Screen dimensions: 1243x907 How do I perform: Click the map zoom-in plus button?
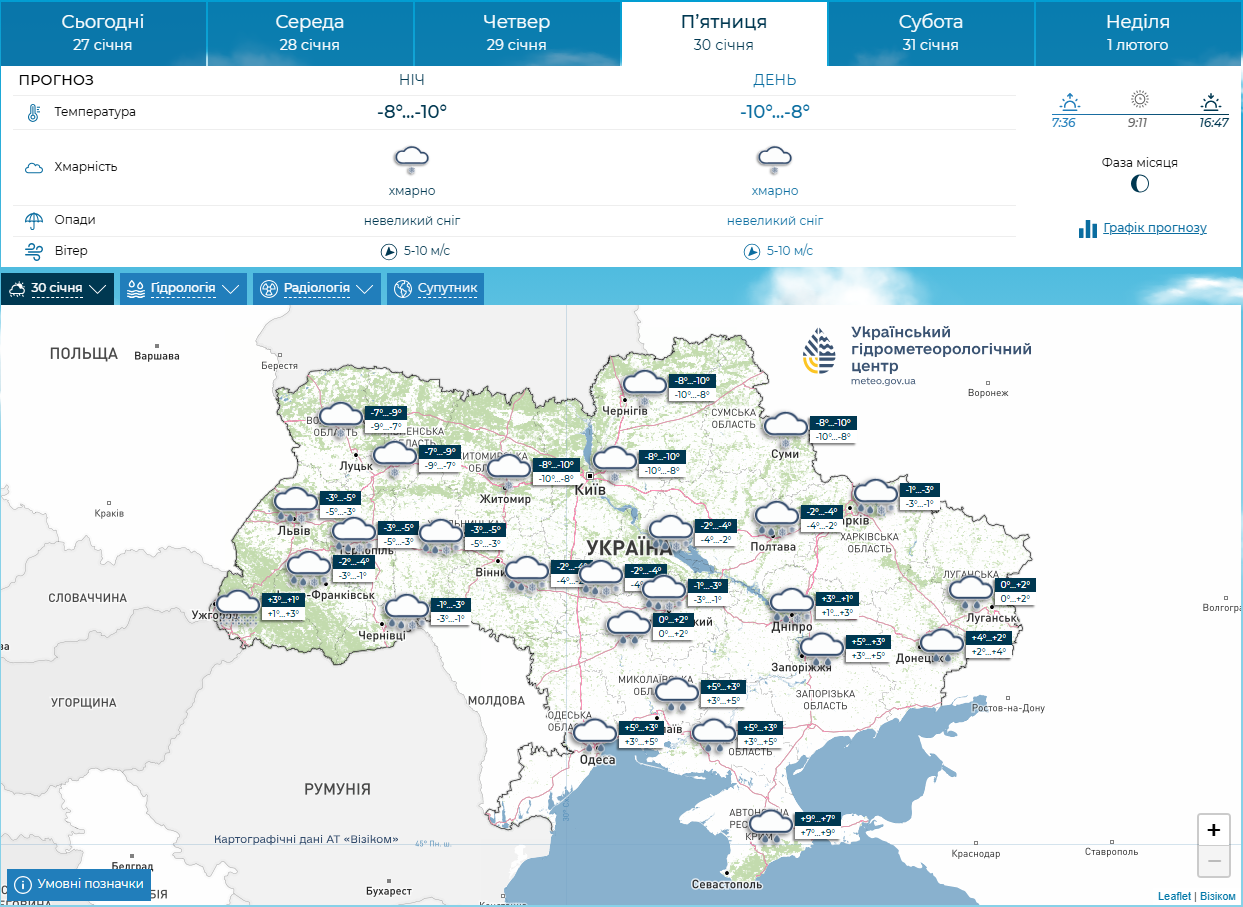click(x=1213, y=829)
